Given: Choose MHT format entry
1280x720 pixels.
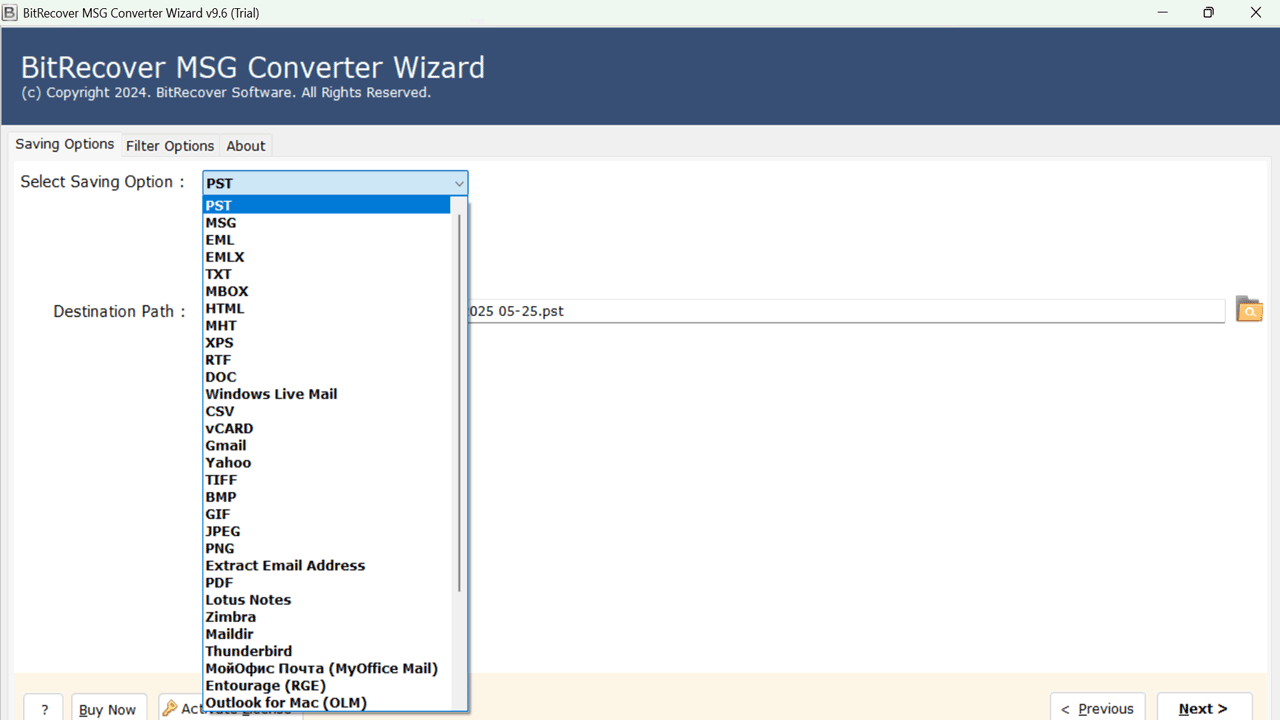Looking at the screenshot, I should pyautogui.click(x=327, y=325).
